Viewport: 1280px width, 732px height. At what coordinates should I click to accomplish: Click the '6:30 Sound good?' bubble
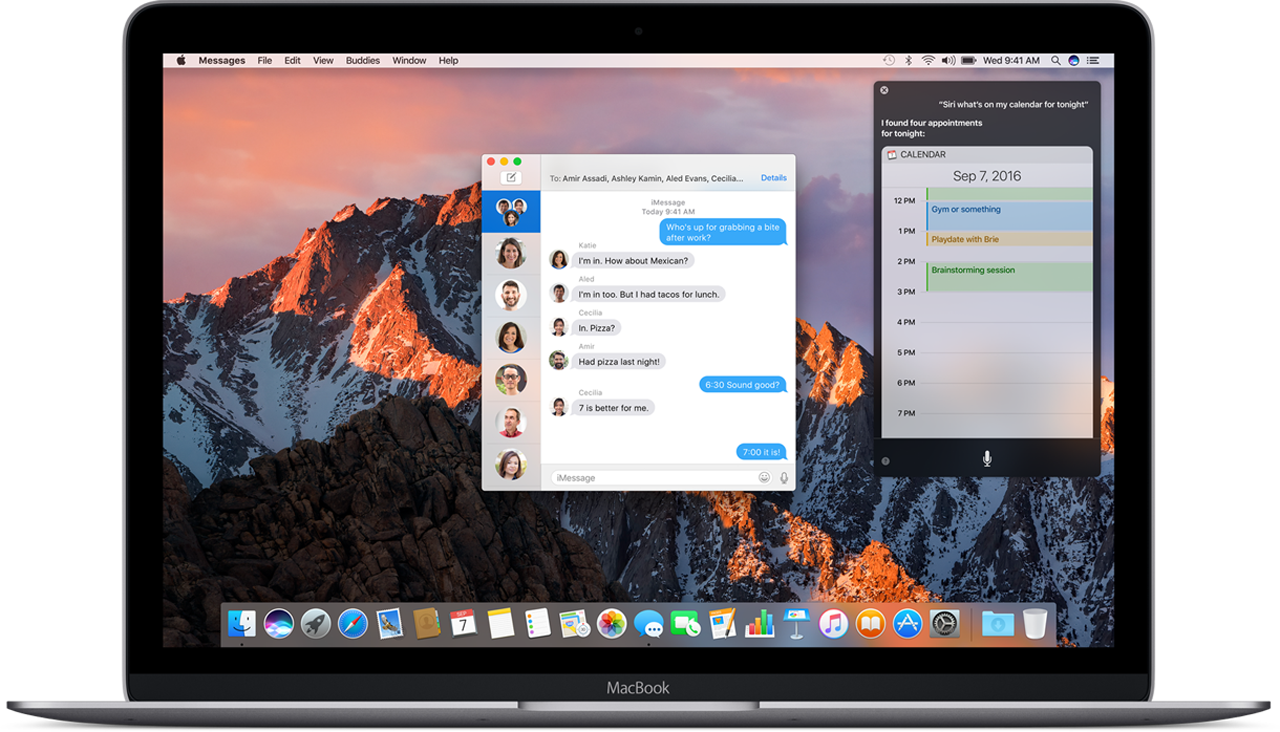tap(742, 385)
